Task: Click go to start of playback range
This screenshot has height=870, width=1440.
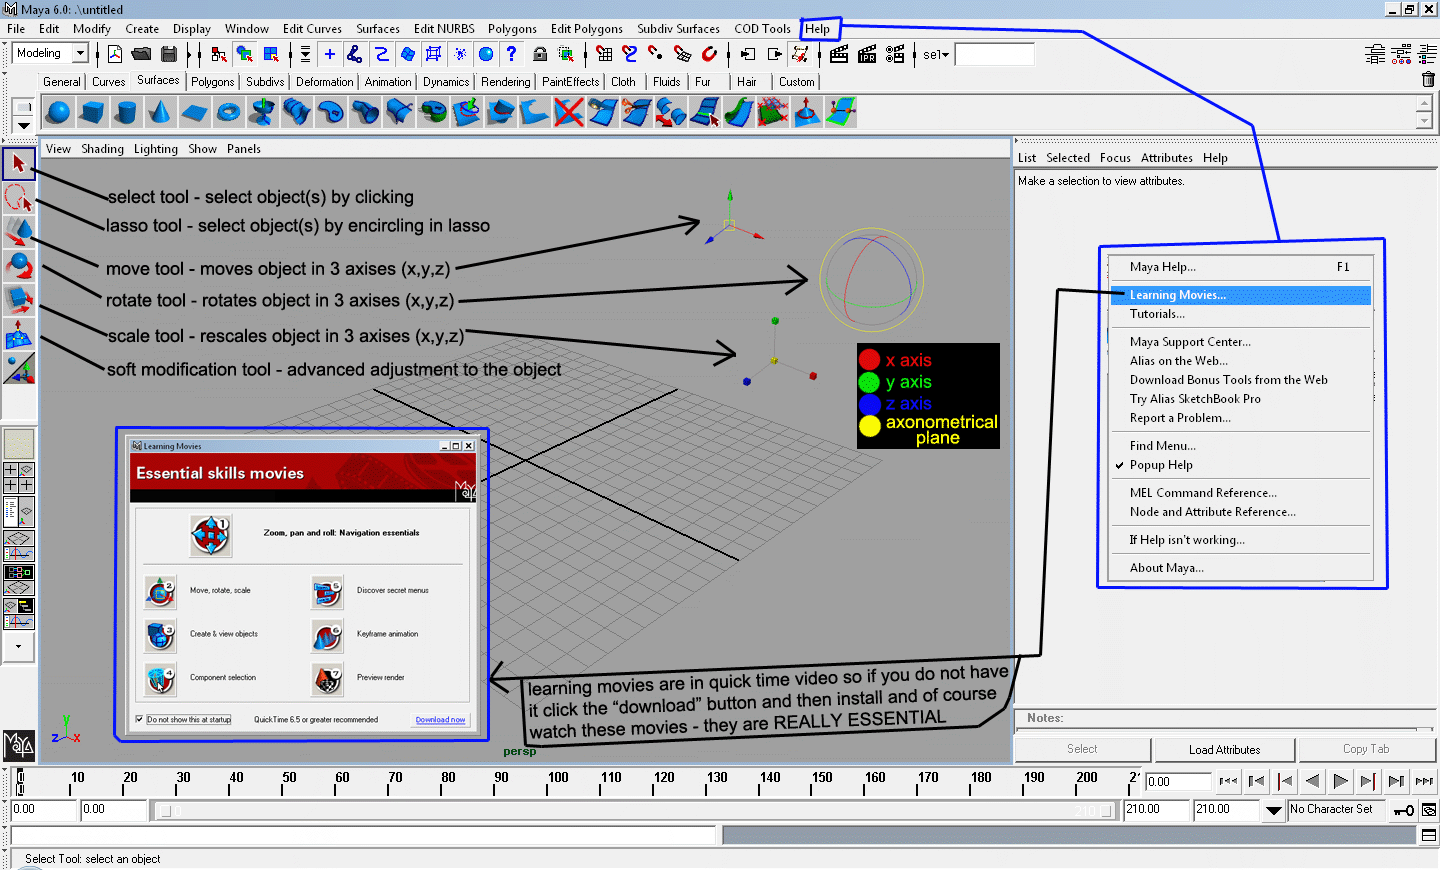Action: tap(1229, 781)
